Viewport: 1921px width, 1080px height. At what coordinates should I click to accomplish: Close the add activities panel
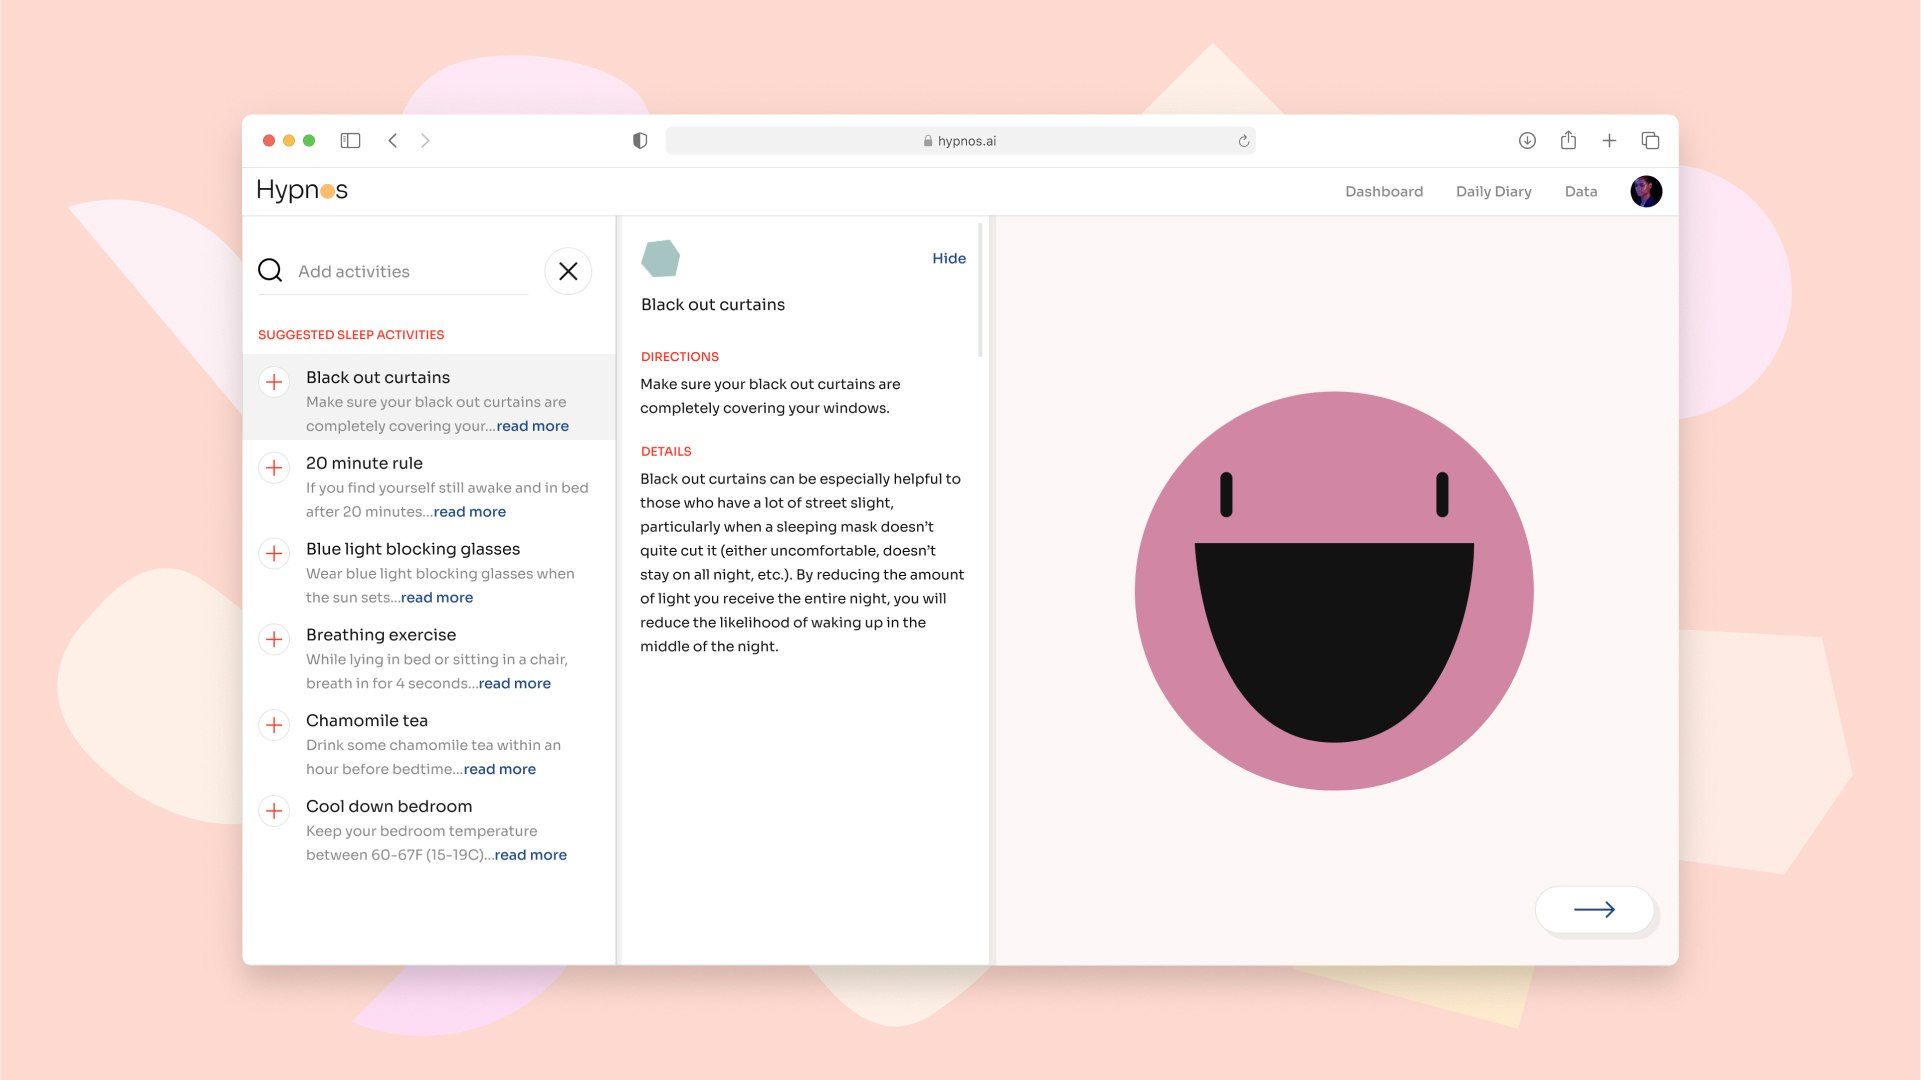coord(568,271)
